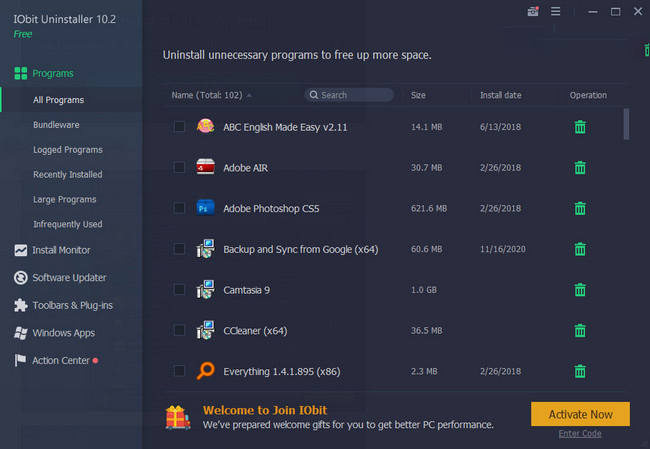Open the Windows Apps label
This screenshot has height=449, width=650.
coord(63,333)
